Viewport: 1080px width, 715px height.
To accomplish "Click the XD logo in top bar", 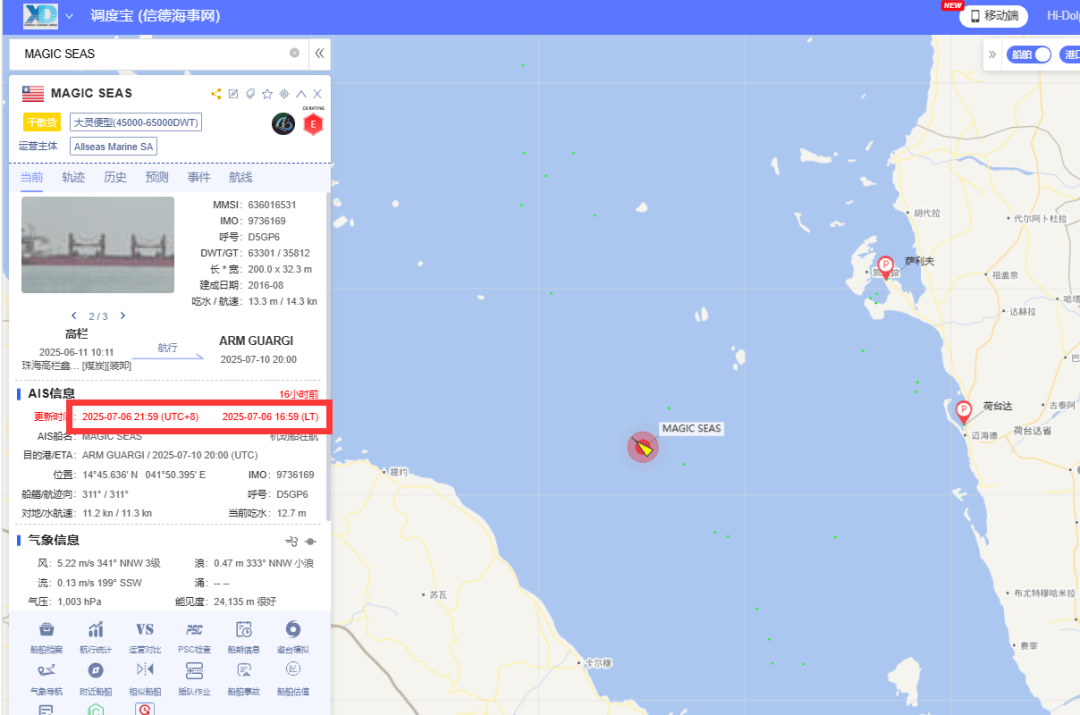I will (41, 16).
